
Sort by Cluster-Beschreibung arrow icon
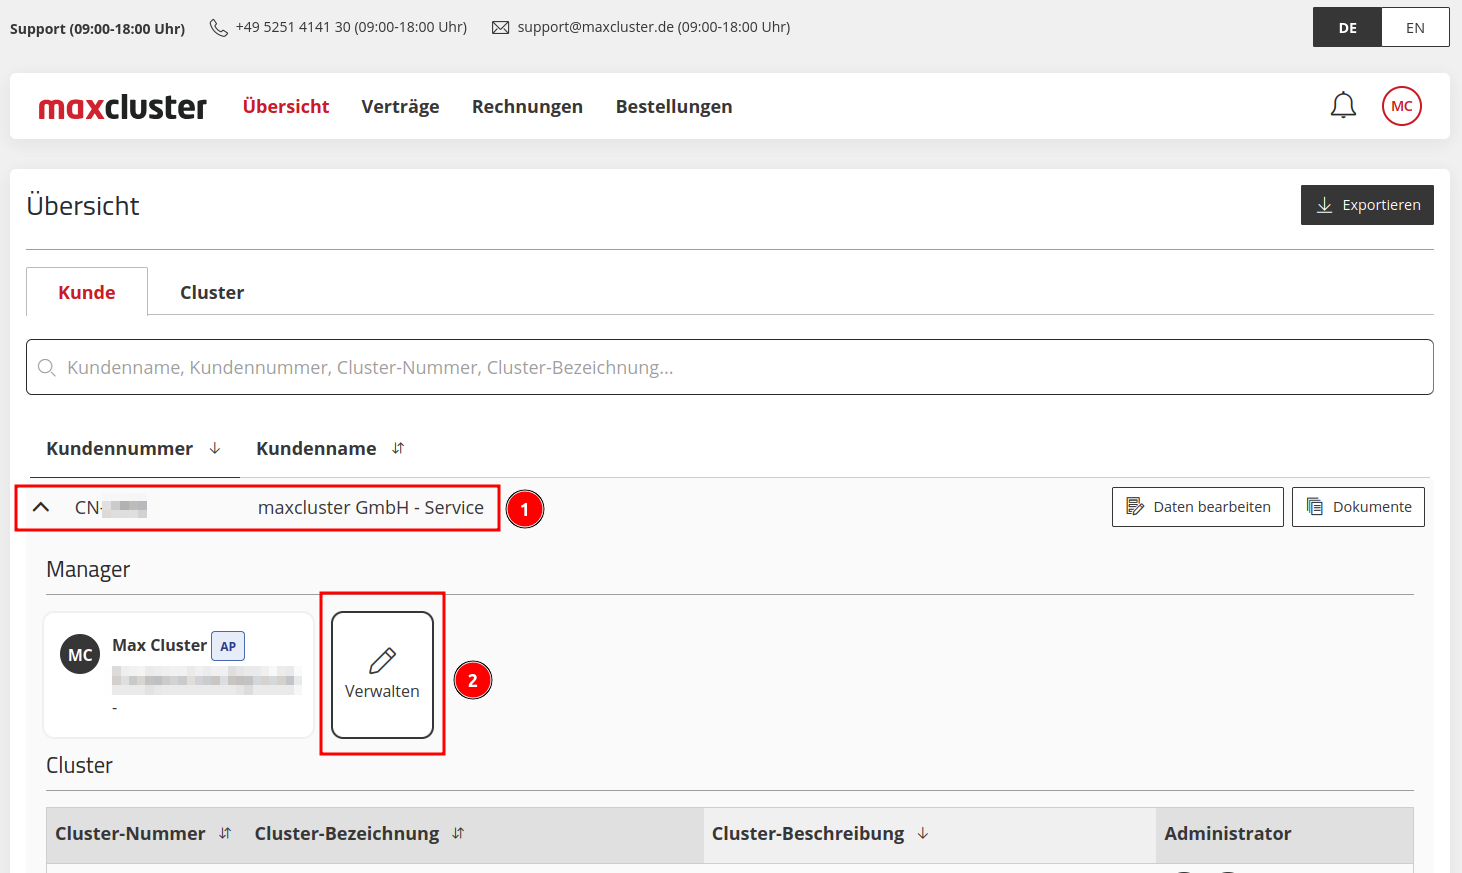tap(923, 833)
